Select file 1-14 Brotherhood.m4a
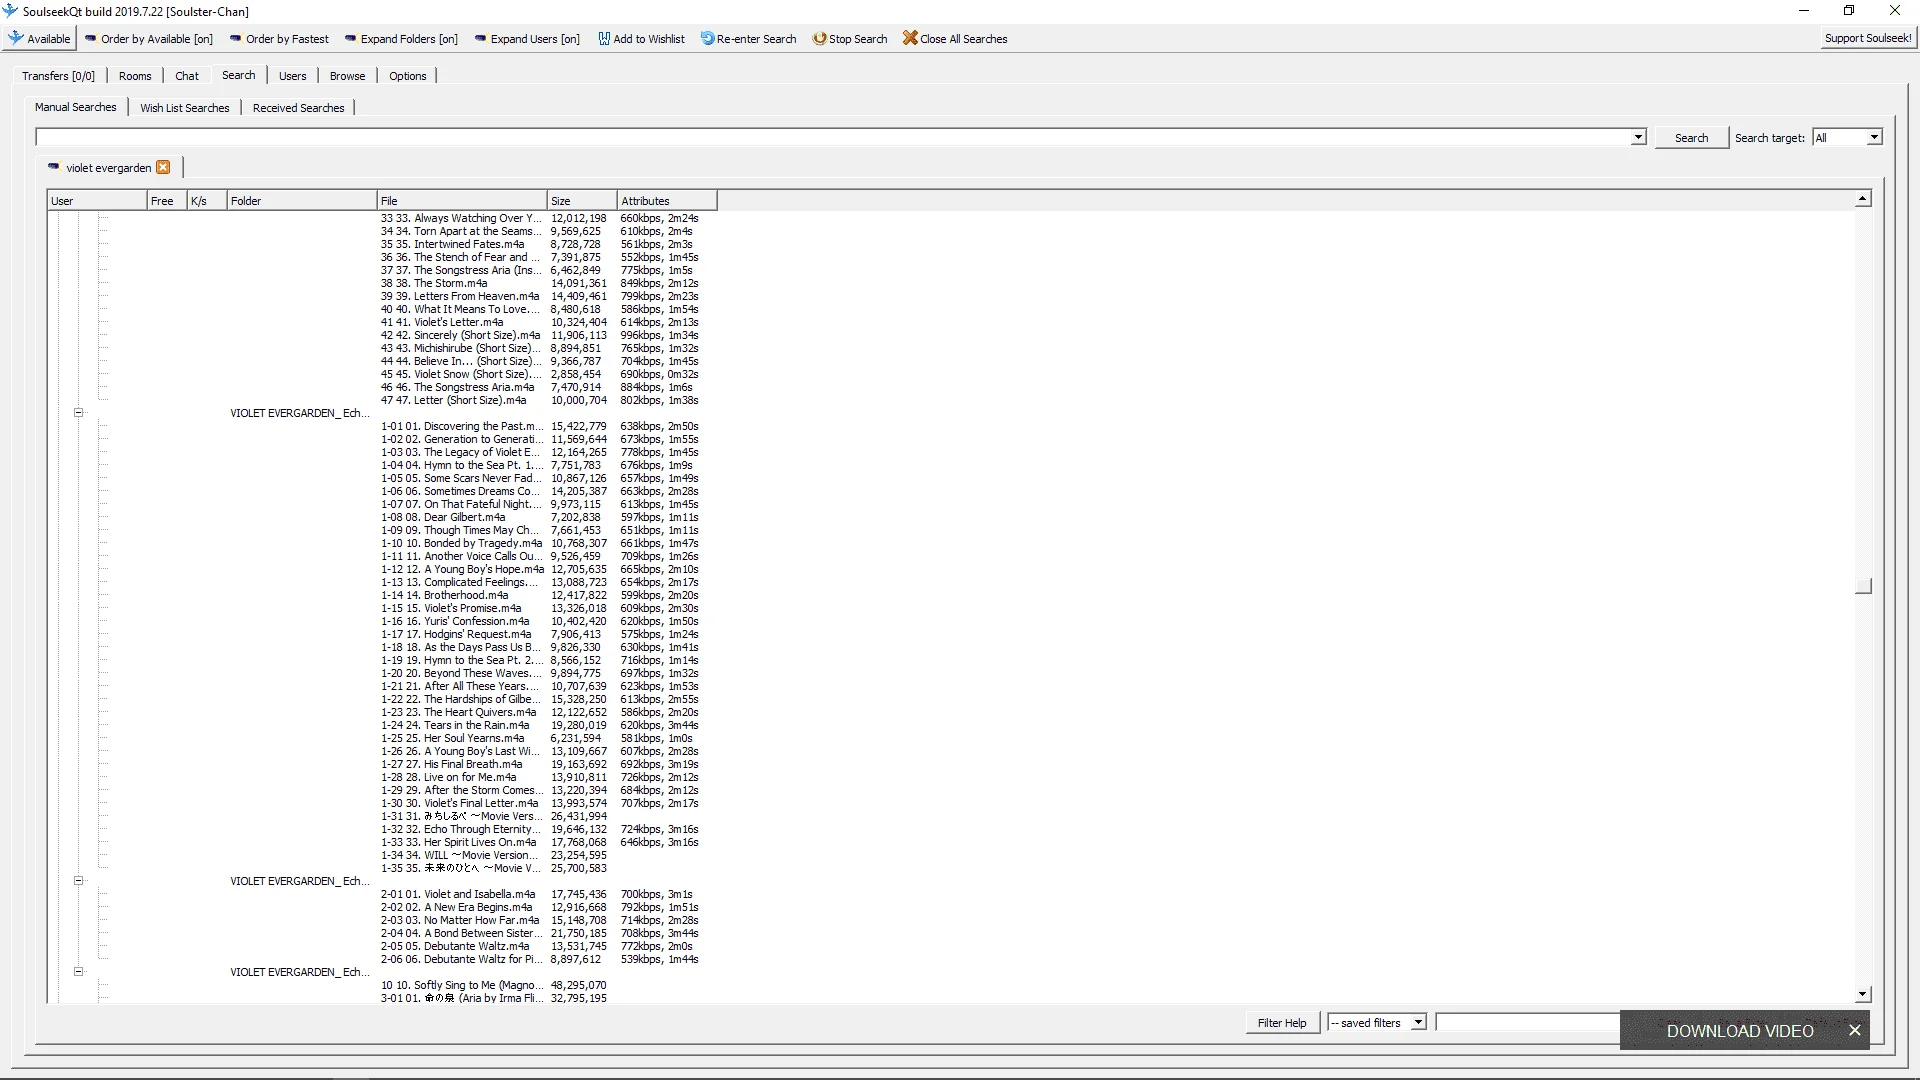 coord(444,595)
